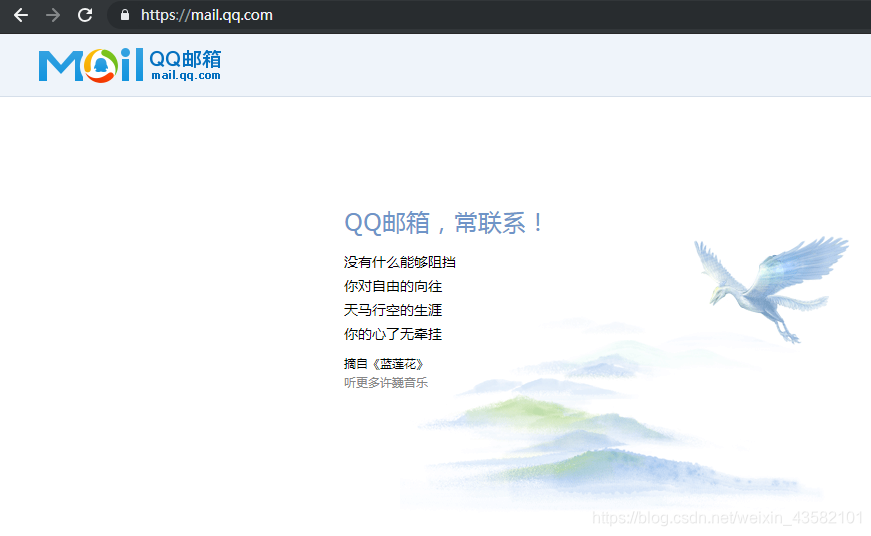Click the padlock security icon

(x=125, y=15)
